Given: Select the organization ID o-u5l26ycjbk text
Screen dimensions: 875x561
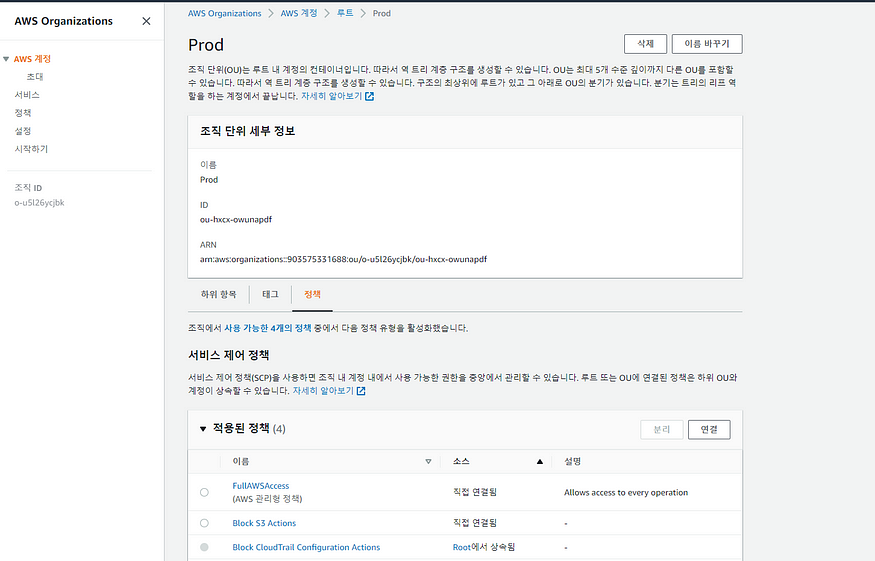Looking at the screenshot, I should (40, 203).
